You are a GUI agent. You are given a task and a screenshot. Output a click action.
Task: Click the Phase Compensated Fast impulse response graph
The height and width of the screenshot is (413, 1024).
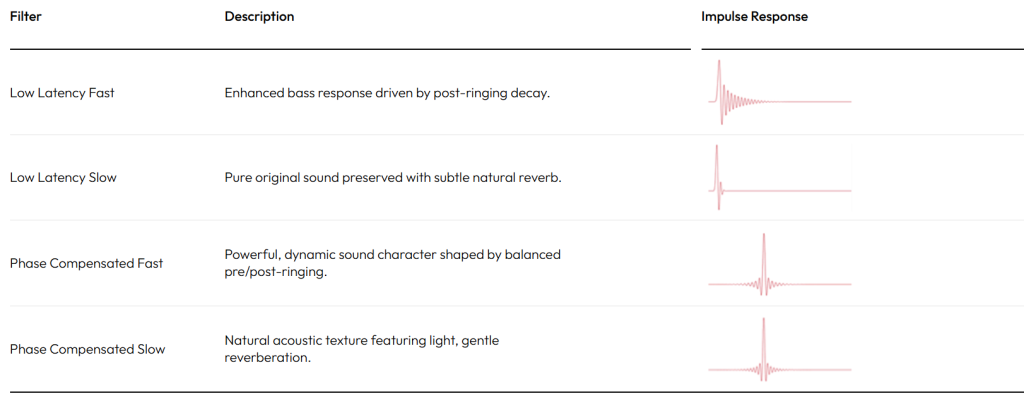pos(780,264)
